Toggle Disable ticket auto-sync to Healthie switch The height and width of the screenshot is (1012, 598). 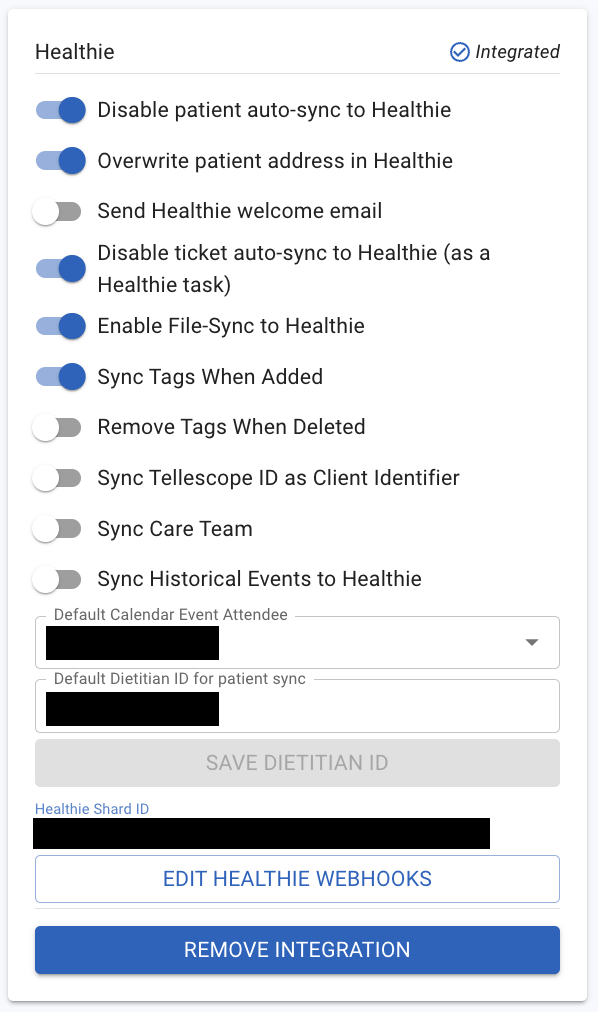pos(60,268)
